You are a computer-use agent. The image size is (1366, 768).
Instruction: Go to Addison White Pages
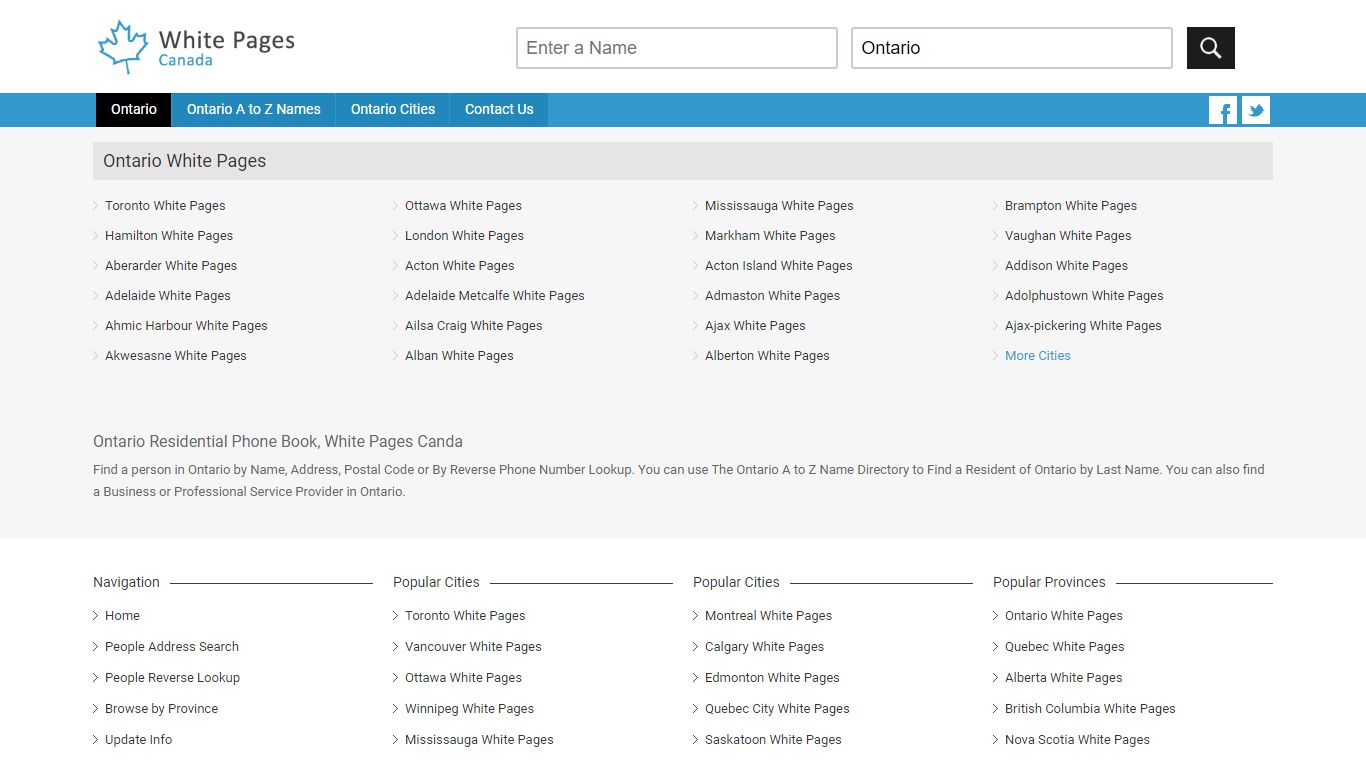coord(1066,266)
